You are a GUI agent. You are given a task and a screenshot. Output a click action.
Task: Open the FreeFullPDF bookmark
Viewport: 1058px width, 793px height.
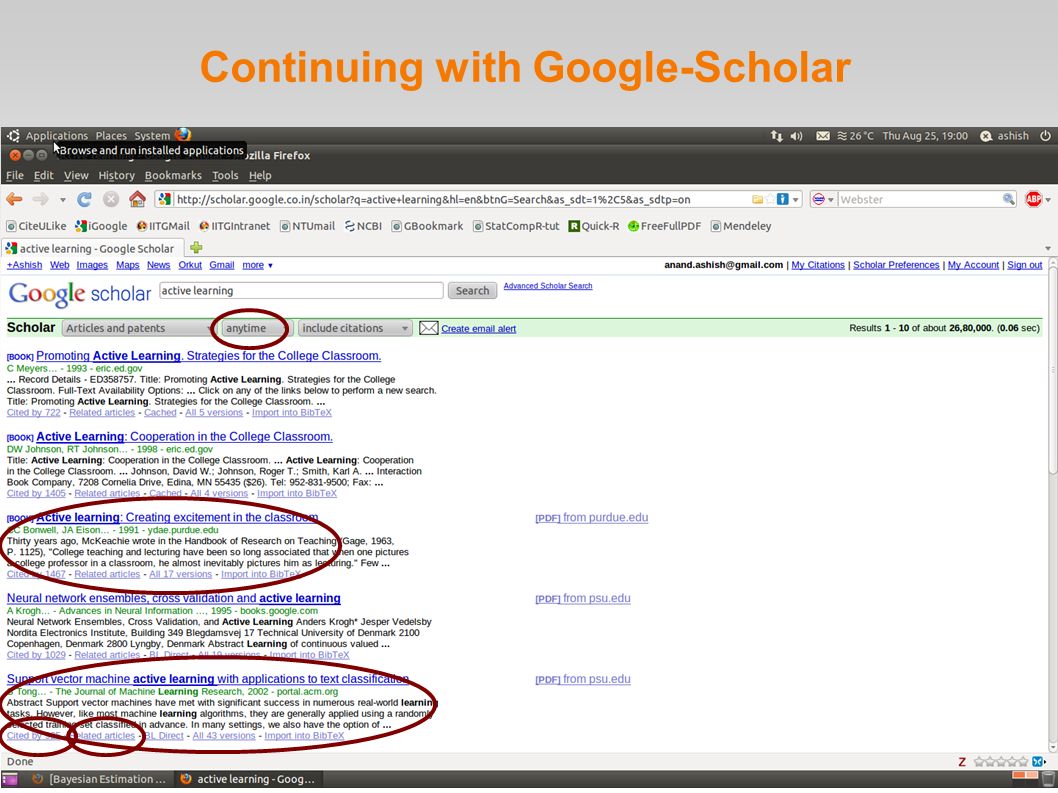point(665,226)
